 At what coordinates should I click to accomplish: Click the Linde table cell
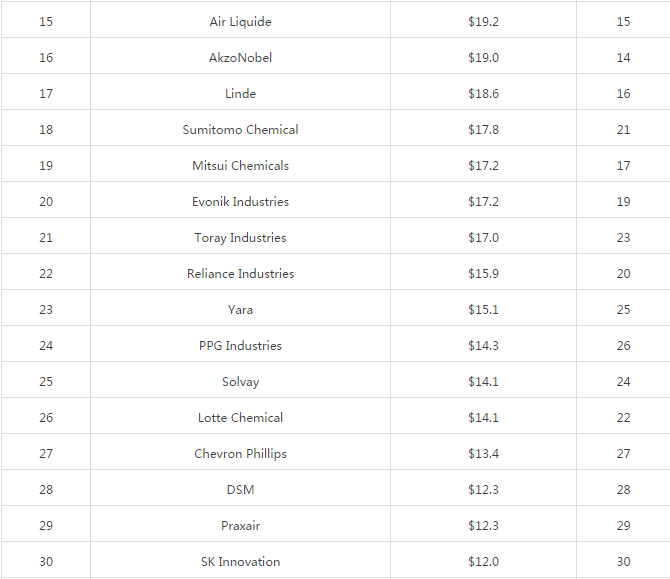pos(240,94)
